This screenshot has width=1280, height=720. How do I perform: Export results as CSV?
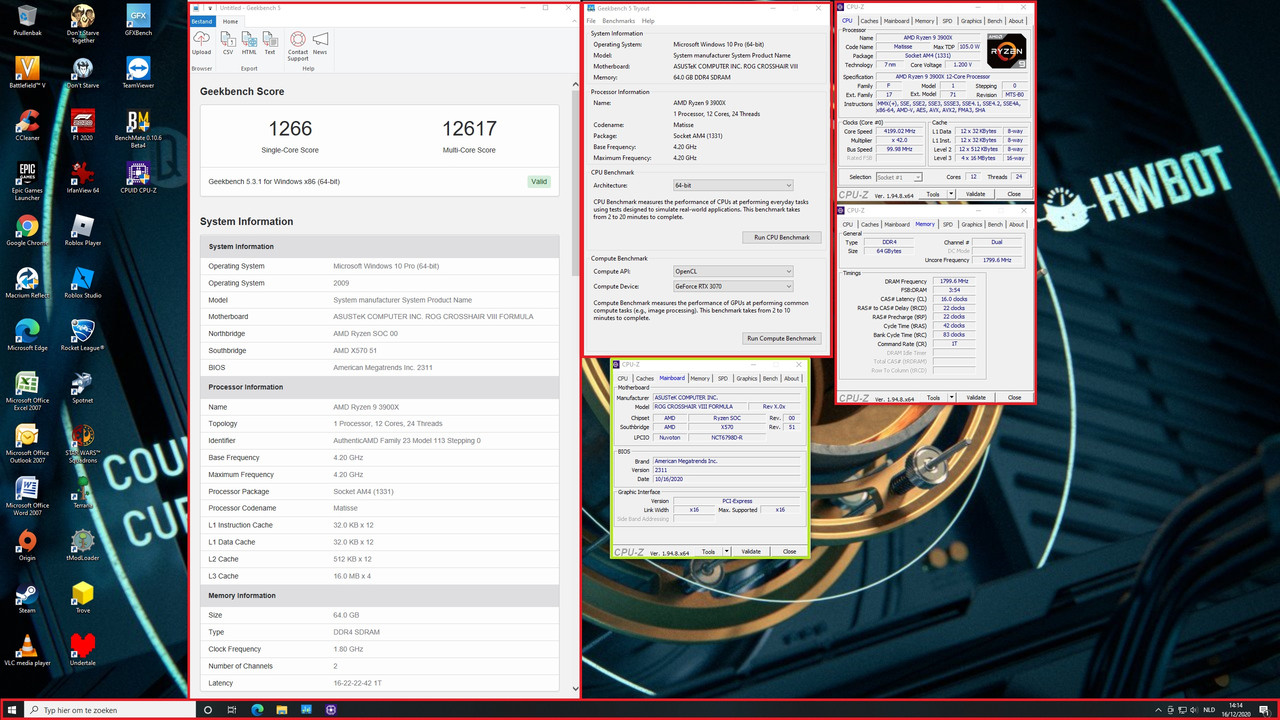pos(228,42)
